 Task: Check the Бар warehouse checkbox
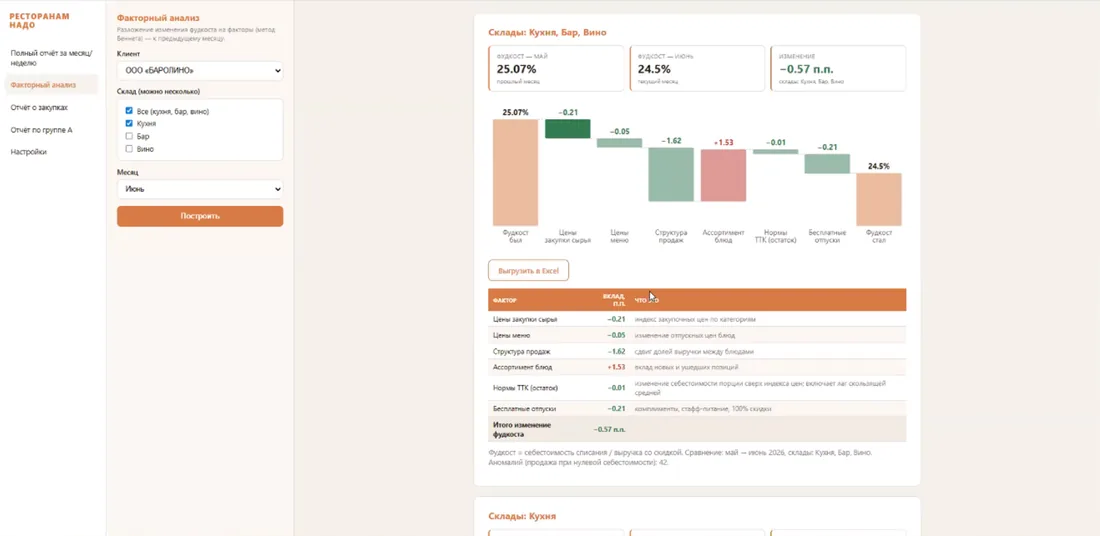(129, 135)
